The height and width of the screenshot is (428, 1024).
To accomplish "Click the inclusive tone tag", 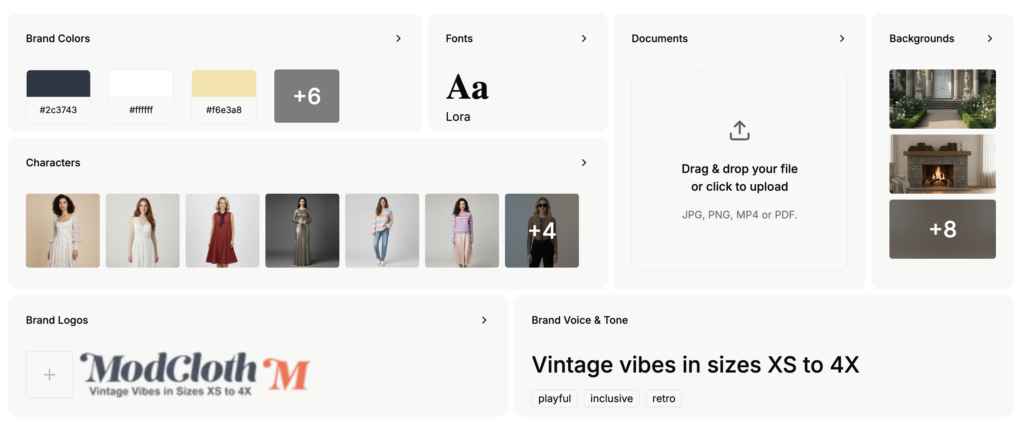I will click(x=612, y=399).
